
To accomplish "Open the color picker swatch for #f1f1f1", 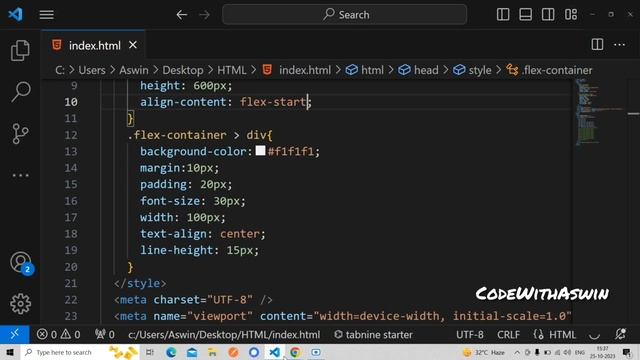I will (x=260, y=151).
